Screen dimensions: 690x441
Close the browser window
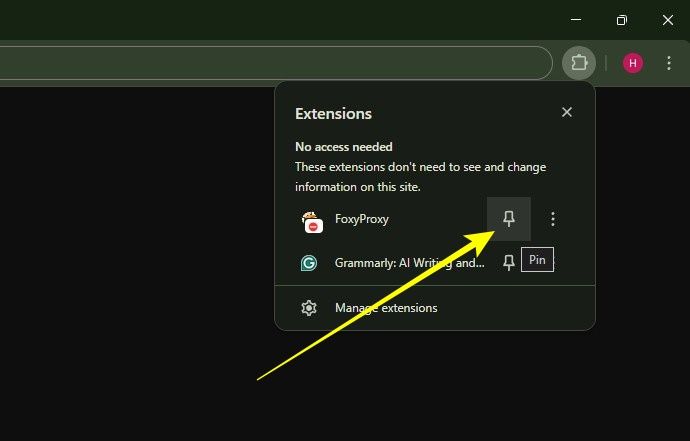coord(668,20)
